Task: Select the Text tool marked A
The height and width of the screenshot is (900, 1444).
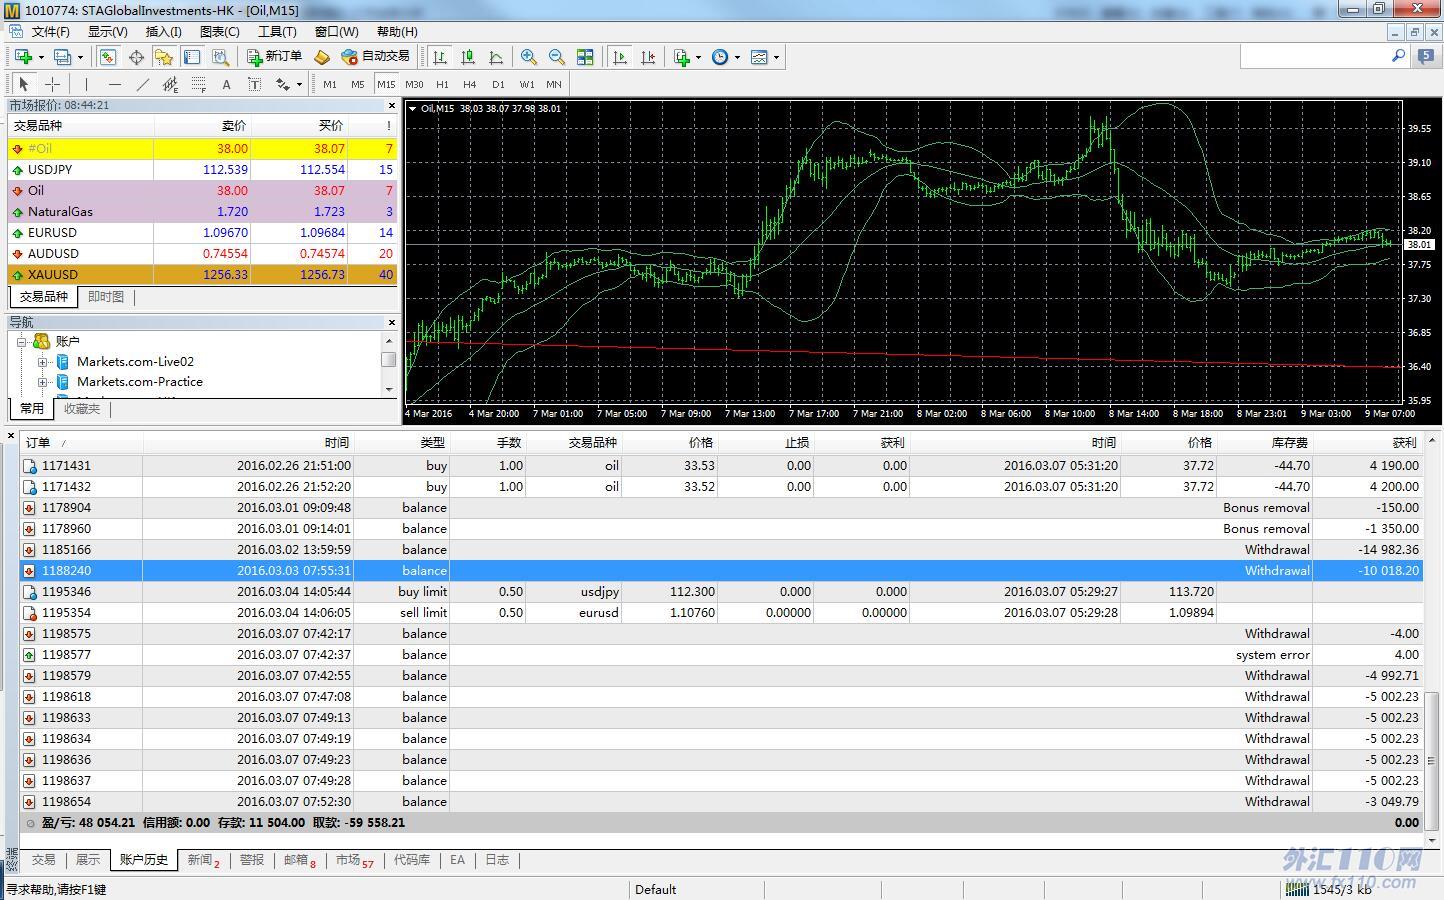Action: tap(226, 84)
